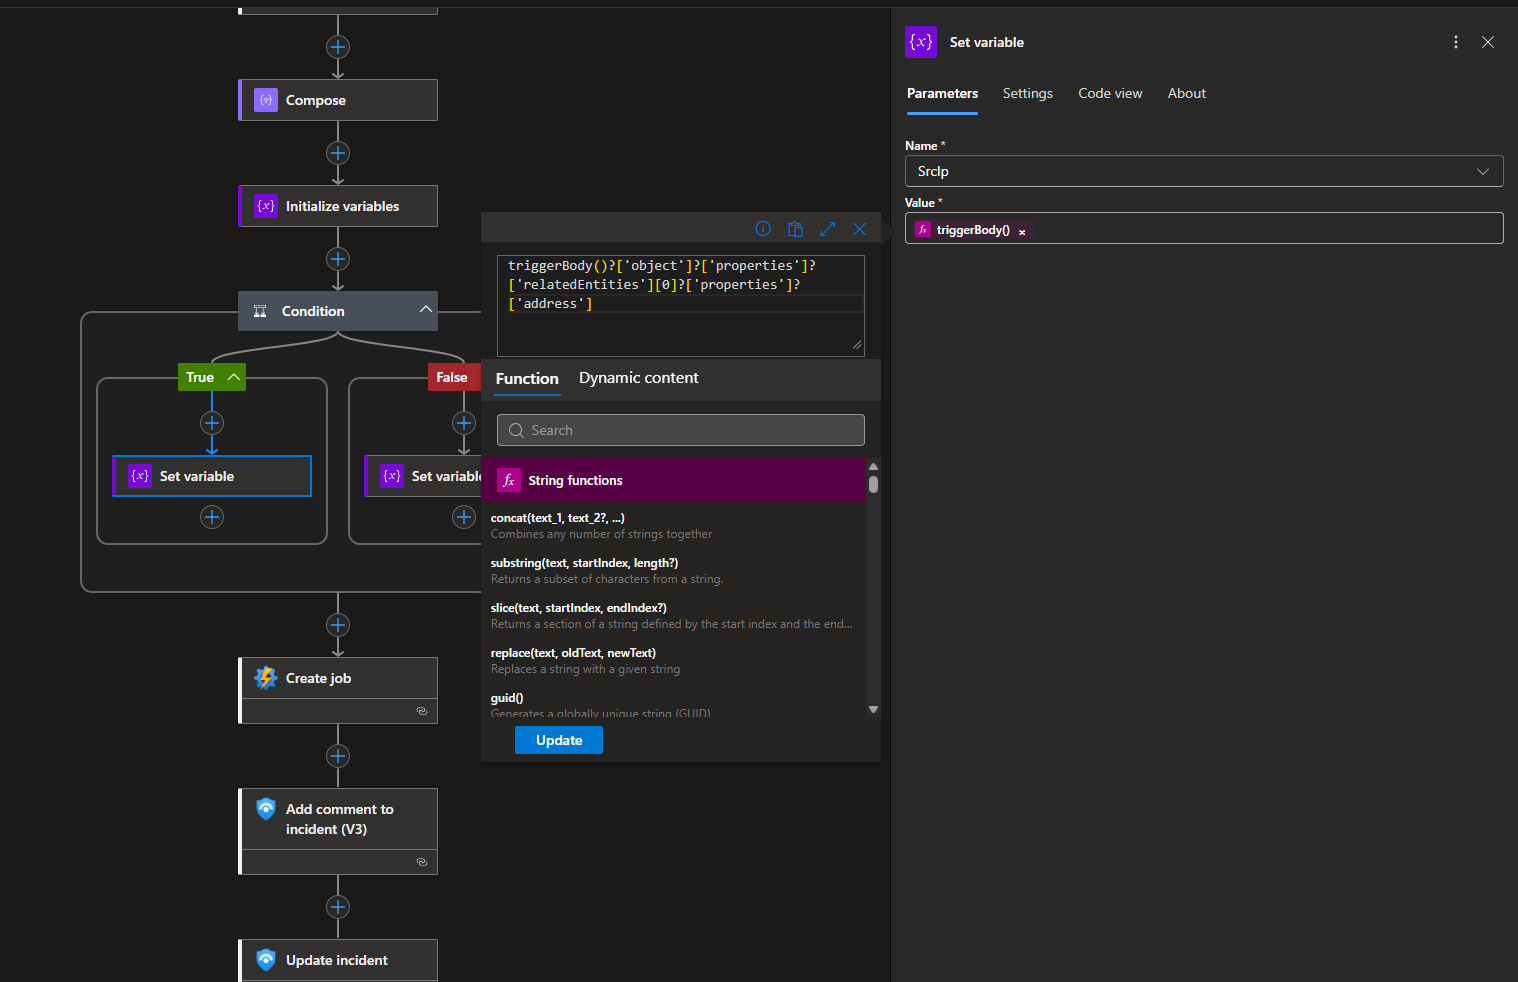Click the add step plus above Compose
1518x982 pixels.
click(338, 47)
